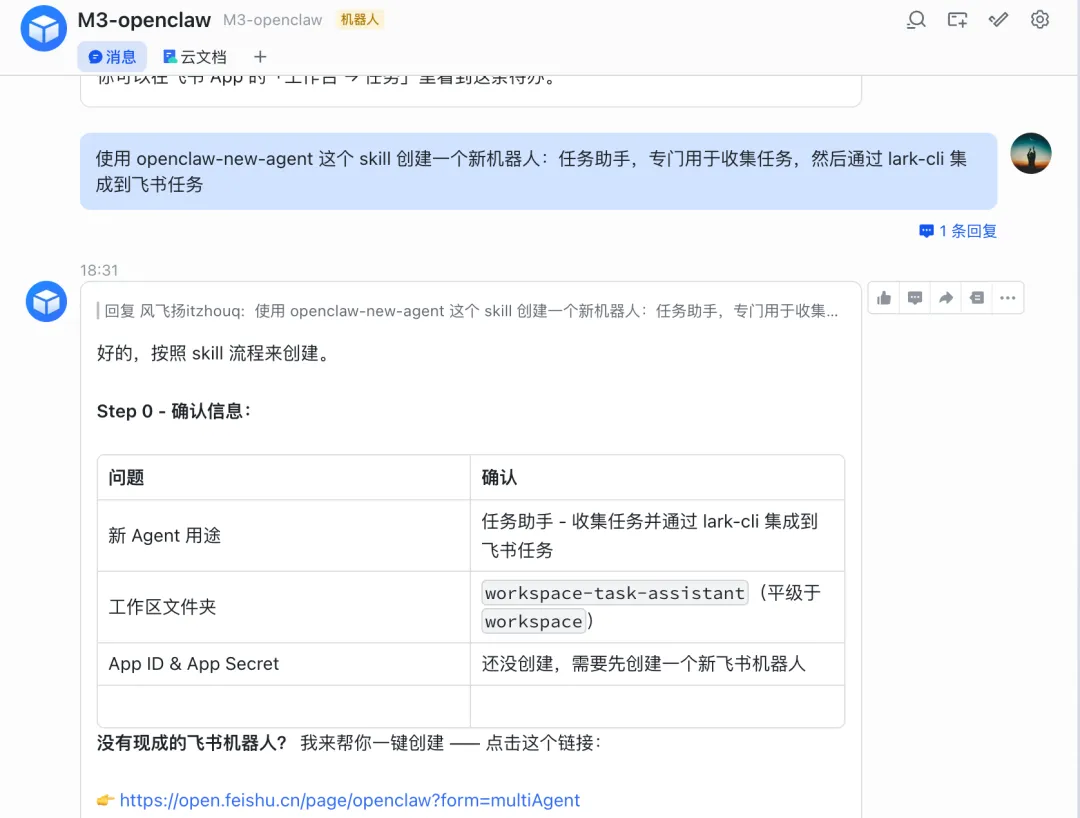The height and width of the screenshot is (818, 1080).
Task: Click the 新 Agent 用途 table cell
Action: tap(284, 536)
